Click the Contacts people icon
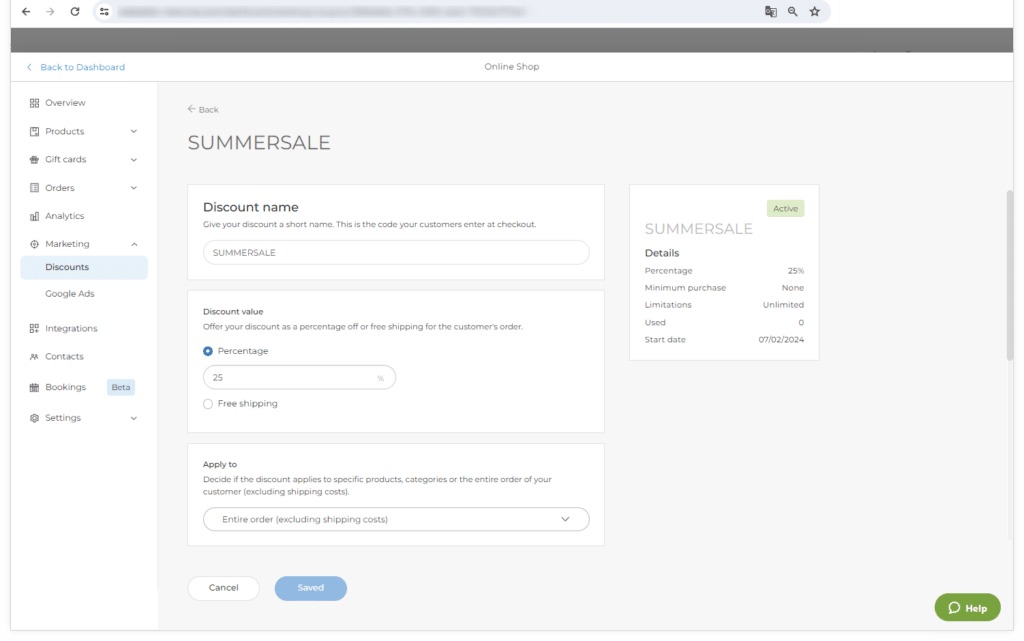This screenshot has height=641, width=1024. tap(34, 357)
